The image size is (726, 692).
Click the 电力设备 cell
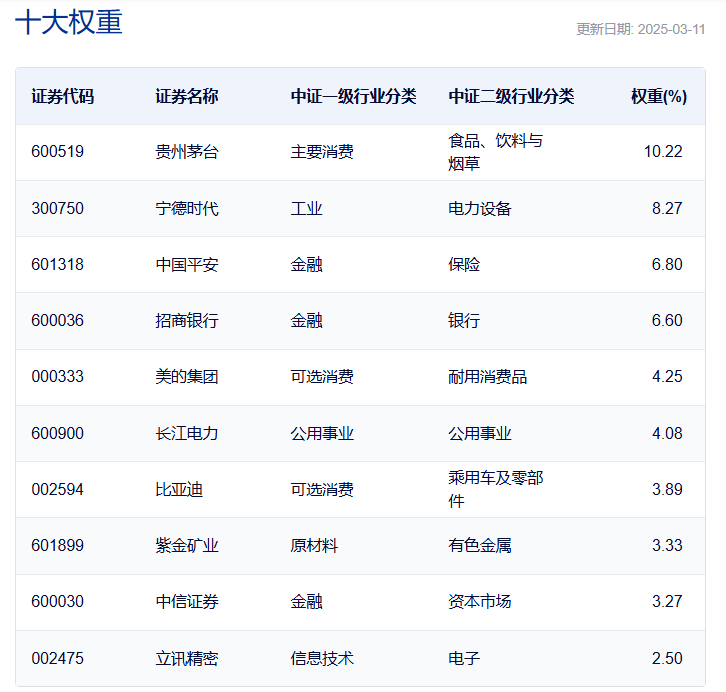[480, 208]
